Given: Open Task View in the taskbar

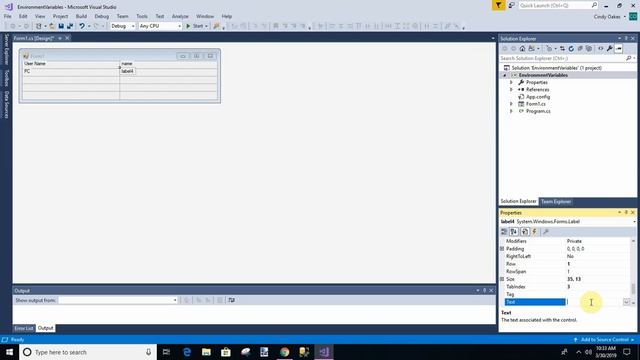Looking at the screenshot, I should coord(166,352).
